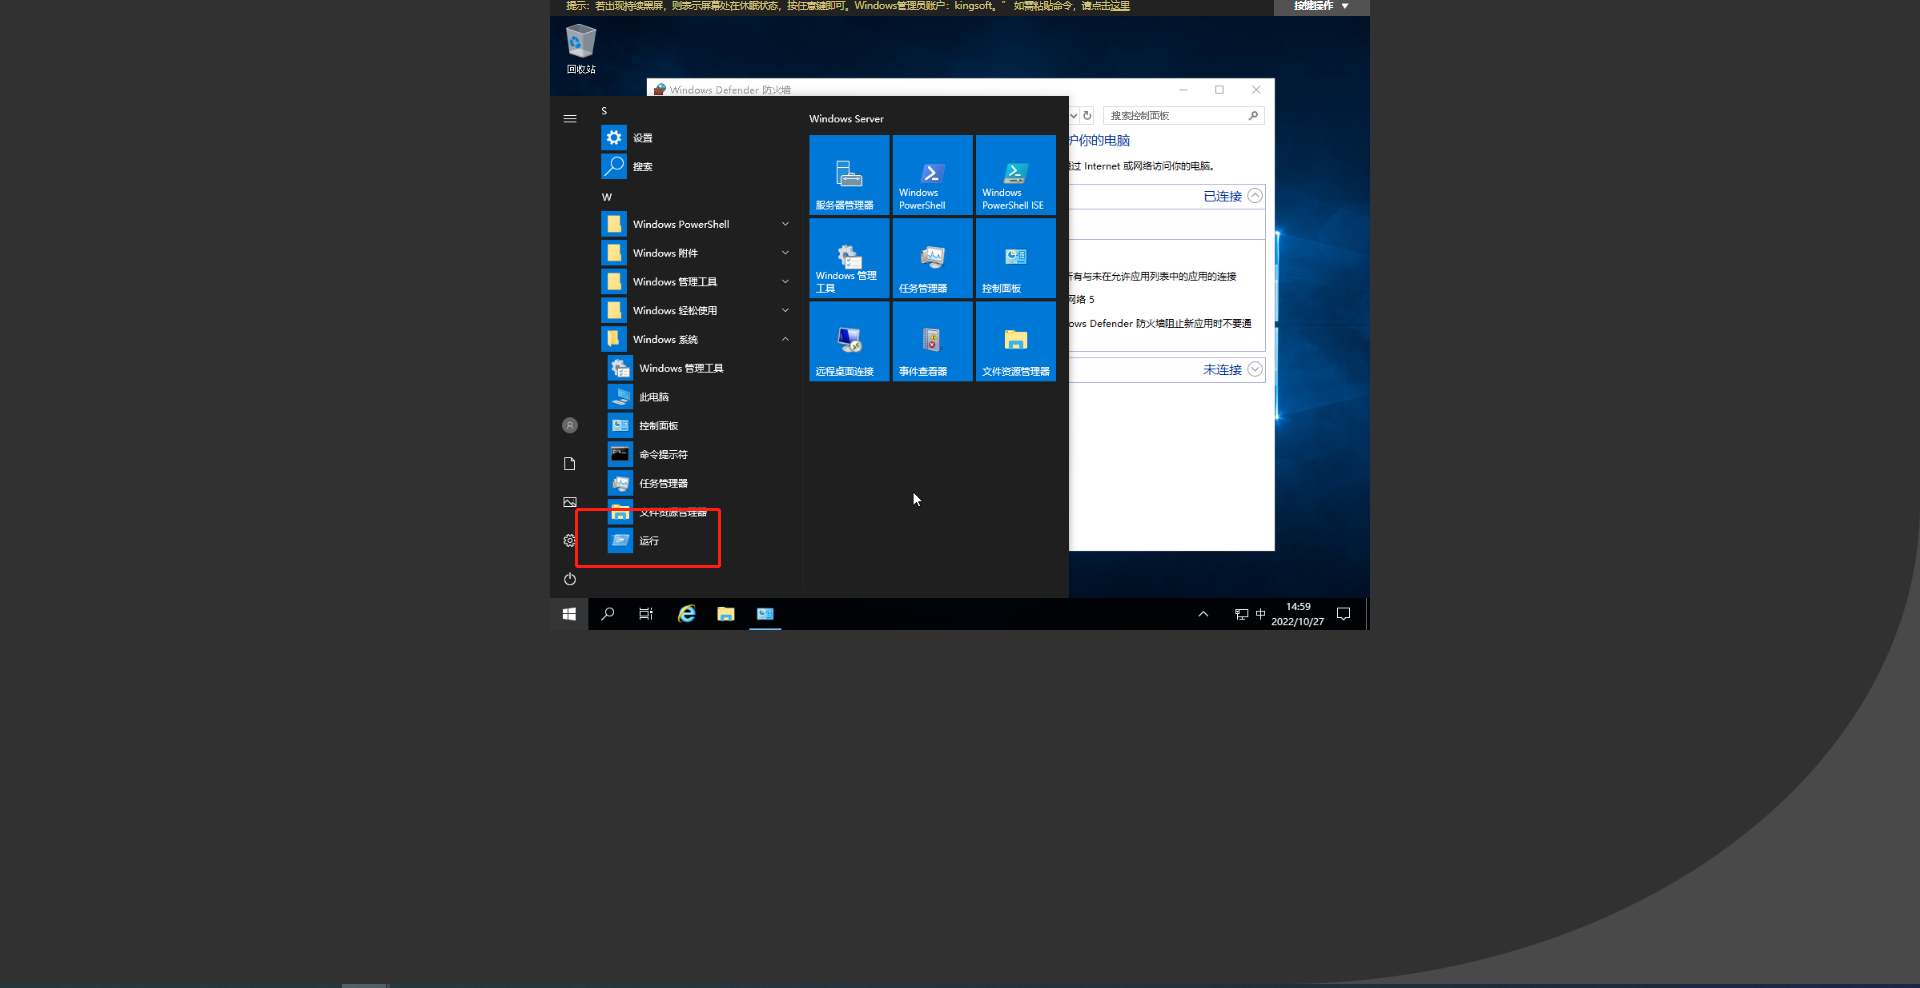This screenshot has height=988, width=1920.
Task: Click Internet Explorer icon on taskbar
Action: pyautogui.click(x=686, y=614)
